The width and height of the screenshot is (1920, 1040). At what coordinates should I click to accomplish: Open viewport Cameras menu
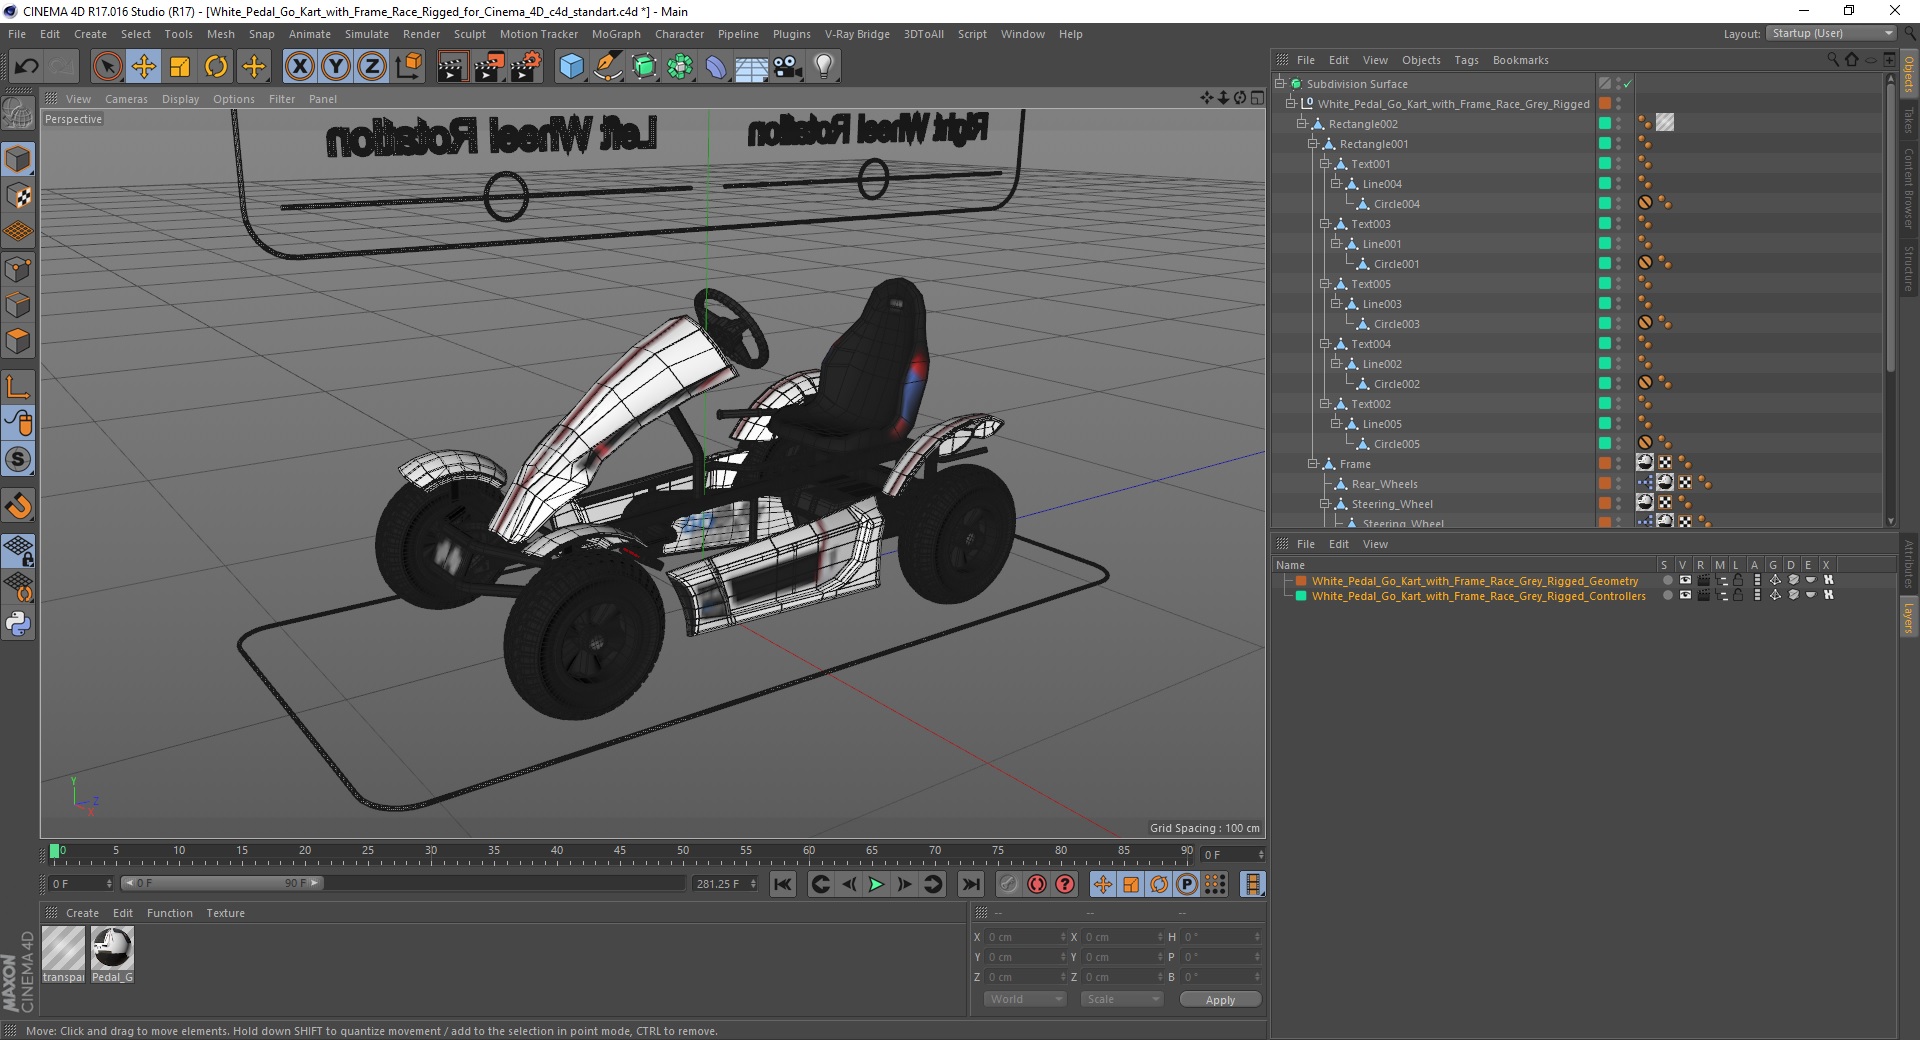126,99
